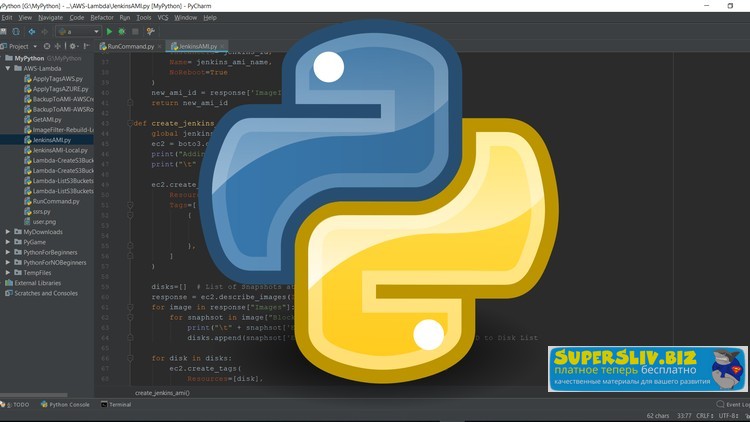Close the JenkinsAMI.py editor tab
Screen dimensions: 750x422
[222, 46]
